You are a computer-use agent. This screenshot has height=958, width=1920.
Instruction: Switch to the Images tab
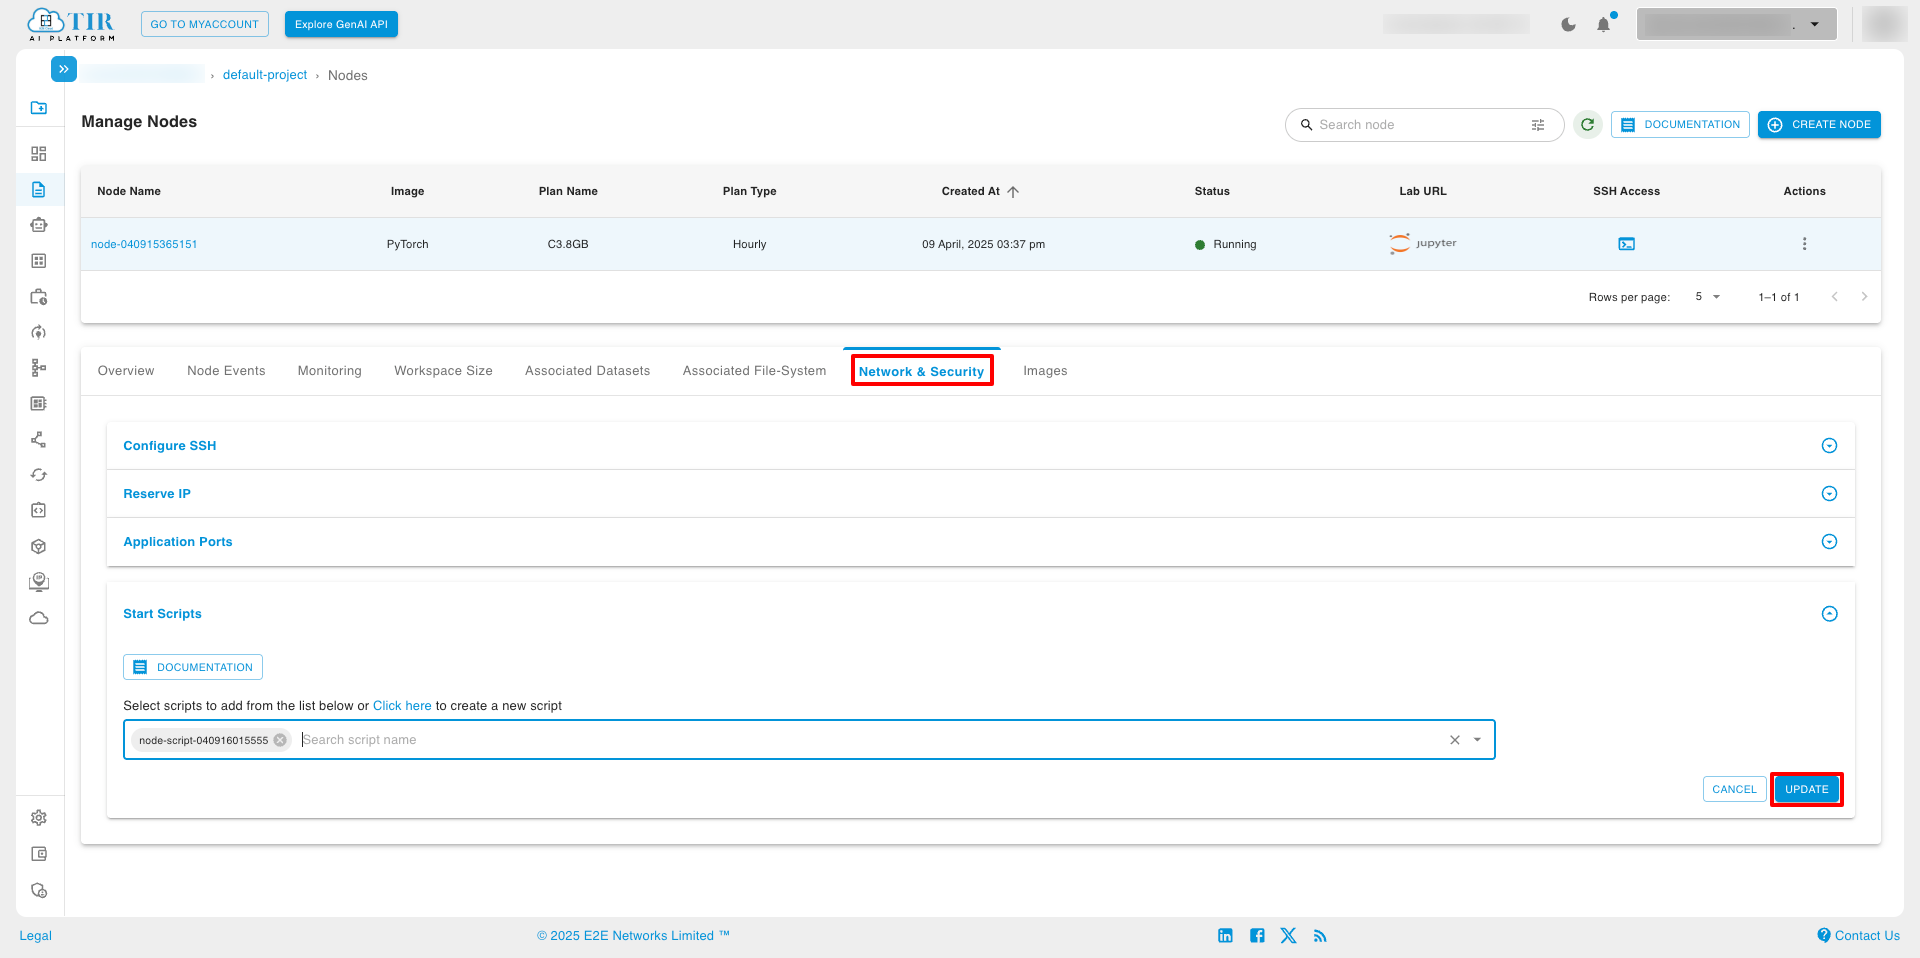1045,371
